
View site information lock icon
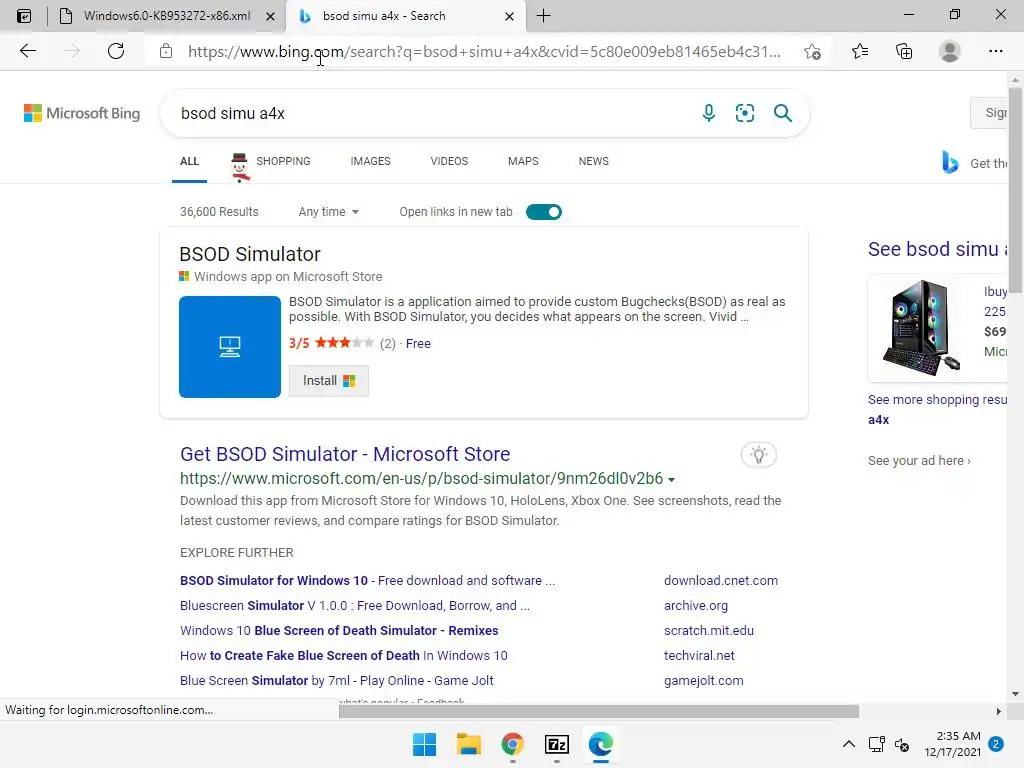166,51
